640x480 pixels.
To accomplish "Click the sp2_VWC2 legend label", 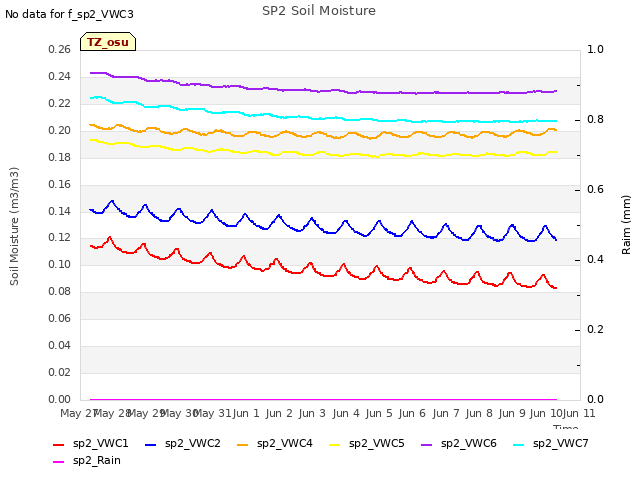I will click(x=193, y=443).
